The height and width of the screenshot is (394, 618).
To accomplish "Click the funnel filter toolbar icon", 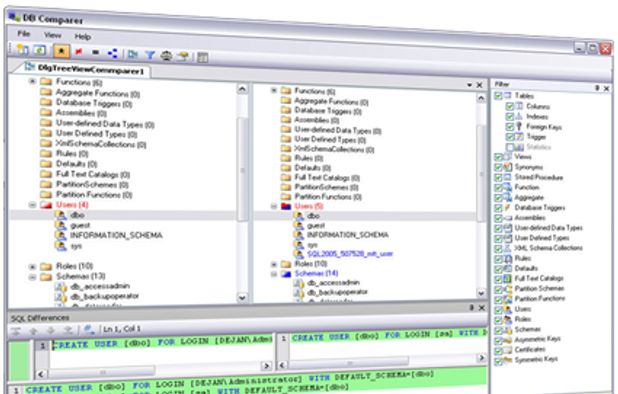I will coord(150,55).
